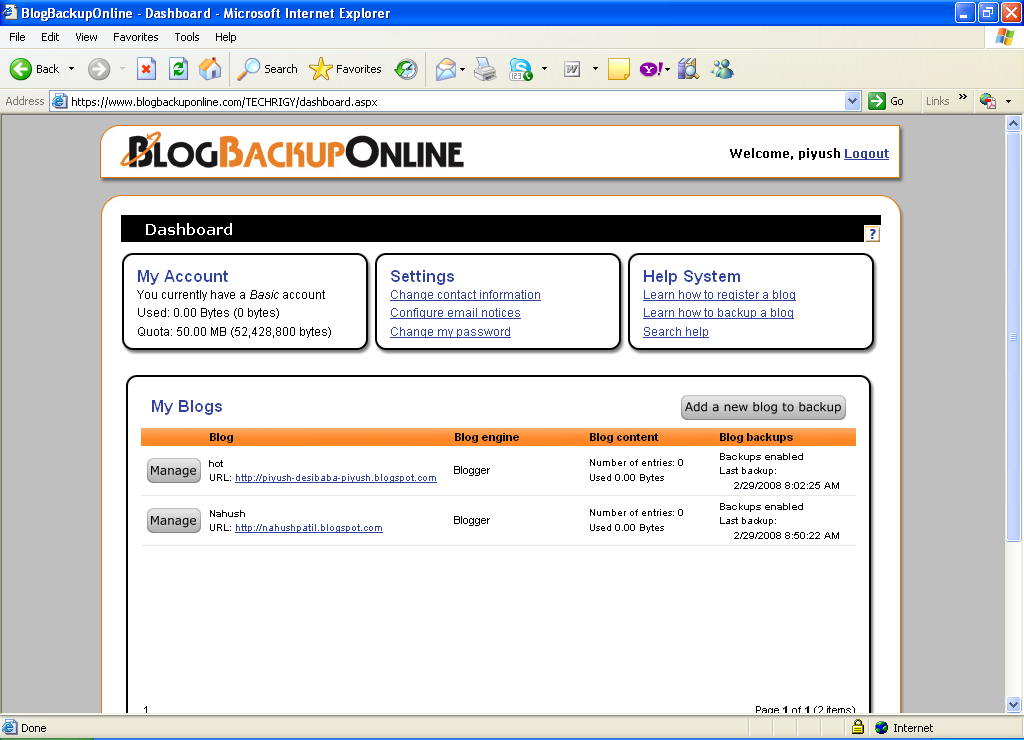
Task: Open the View menu
Action: click(x=86, y=37)
